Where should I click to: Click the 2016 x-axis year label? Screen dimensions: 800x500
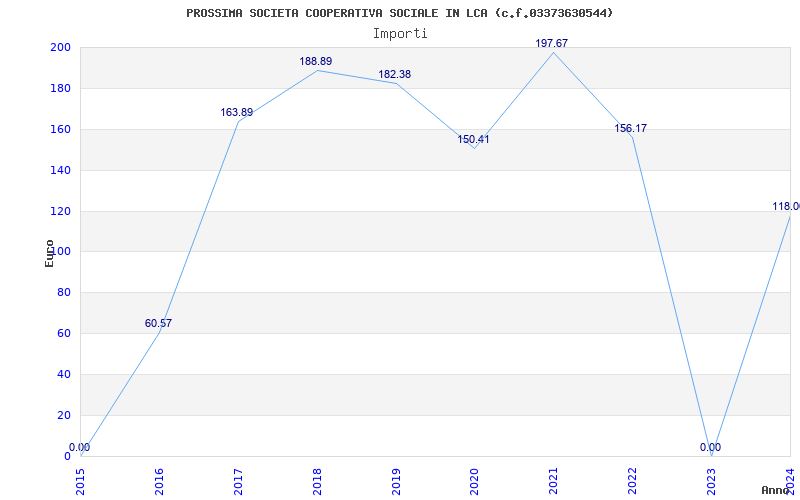click(x=159, y=480)
